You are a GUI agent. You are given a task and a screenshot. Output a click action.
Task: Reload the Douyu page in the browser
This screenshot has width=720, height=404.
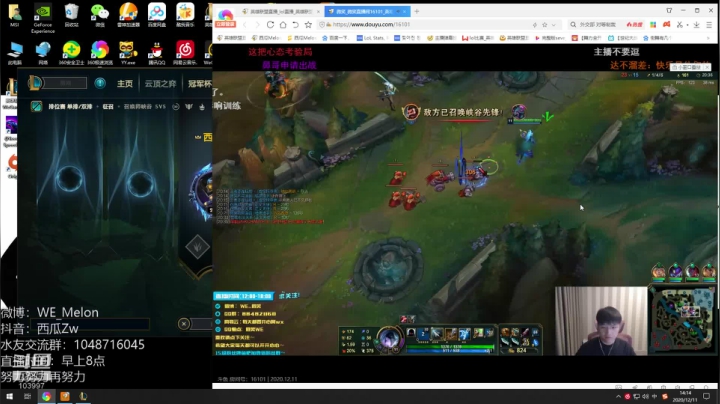[270, 25]
